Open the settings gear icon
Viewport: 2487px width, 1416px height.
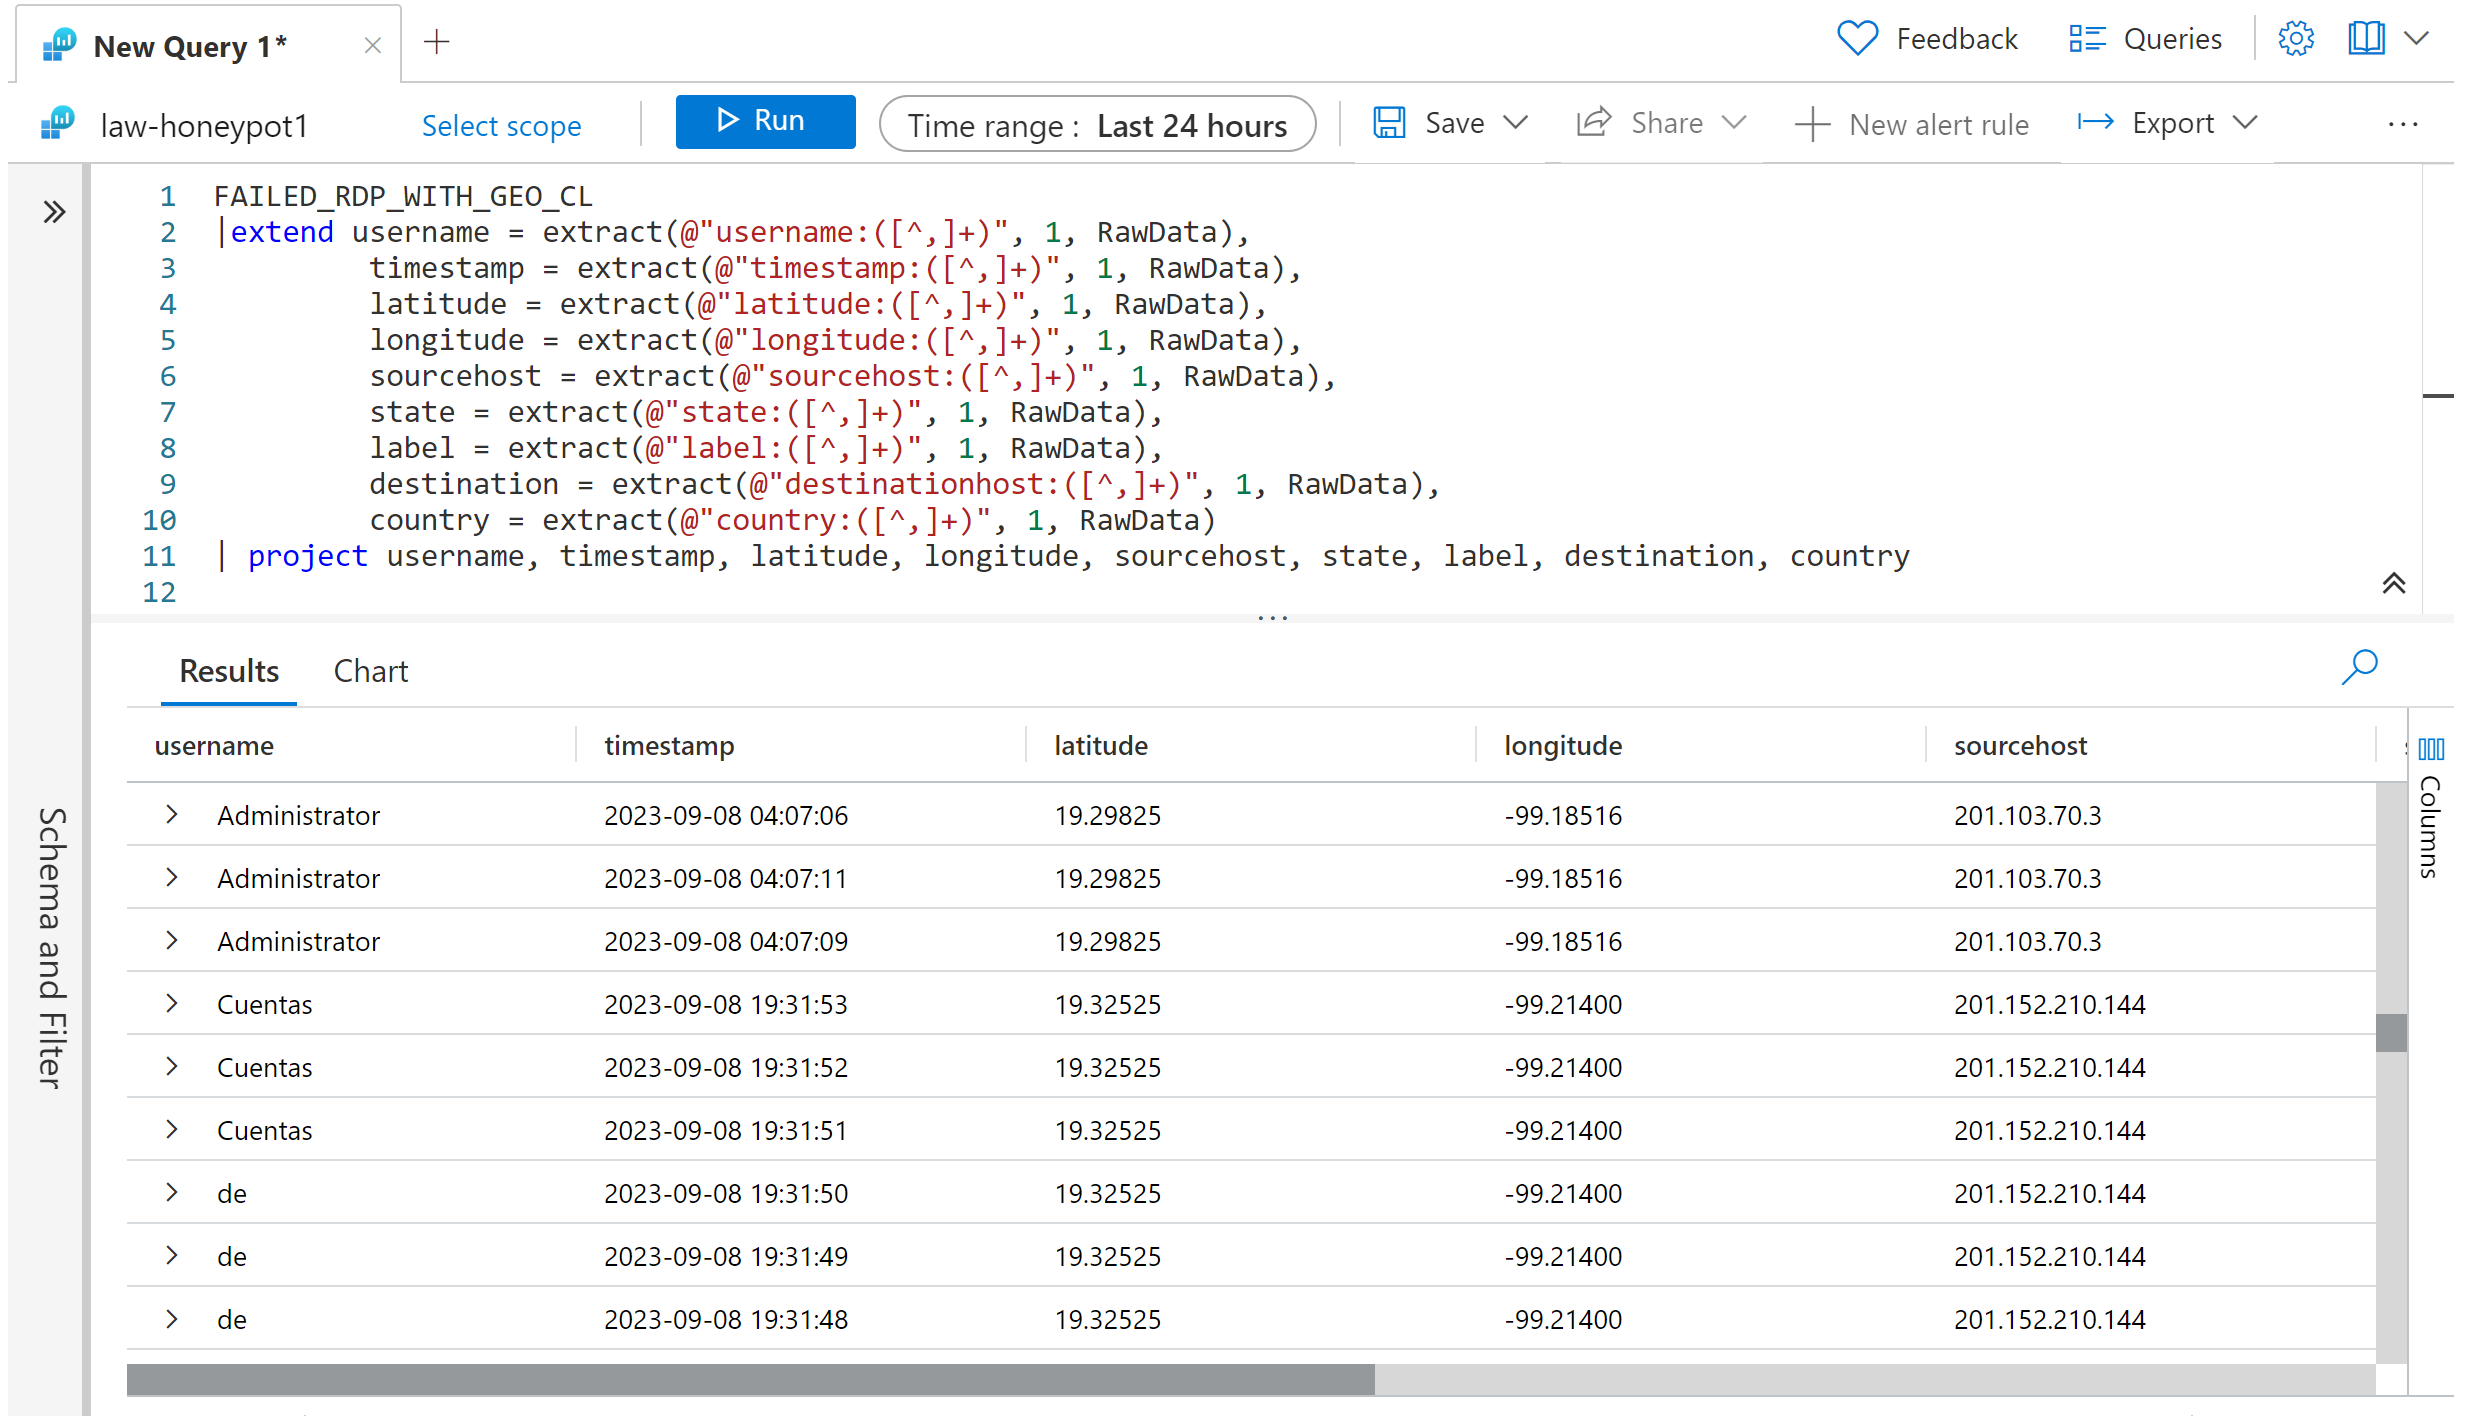[x=2296, y=38]
